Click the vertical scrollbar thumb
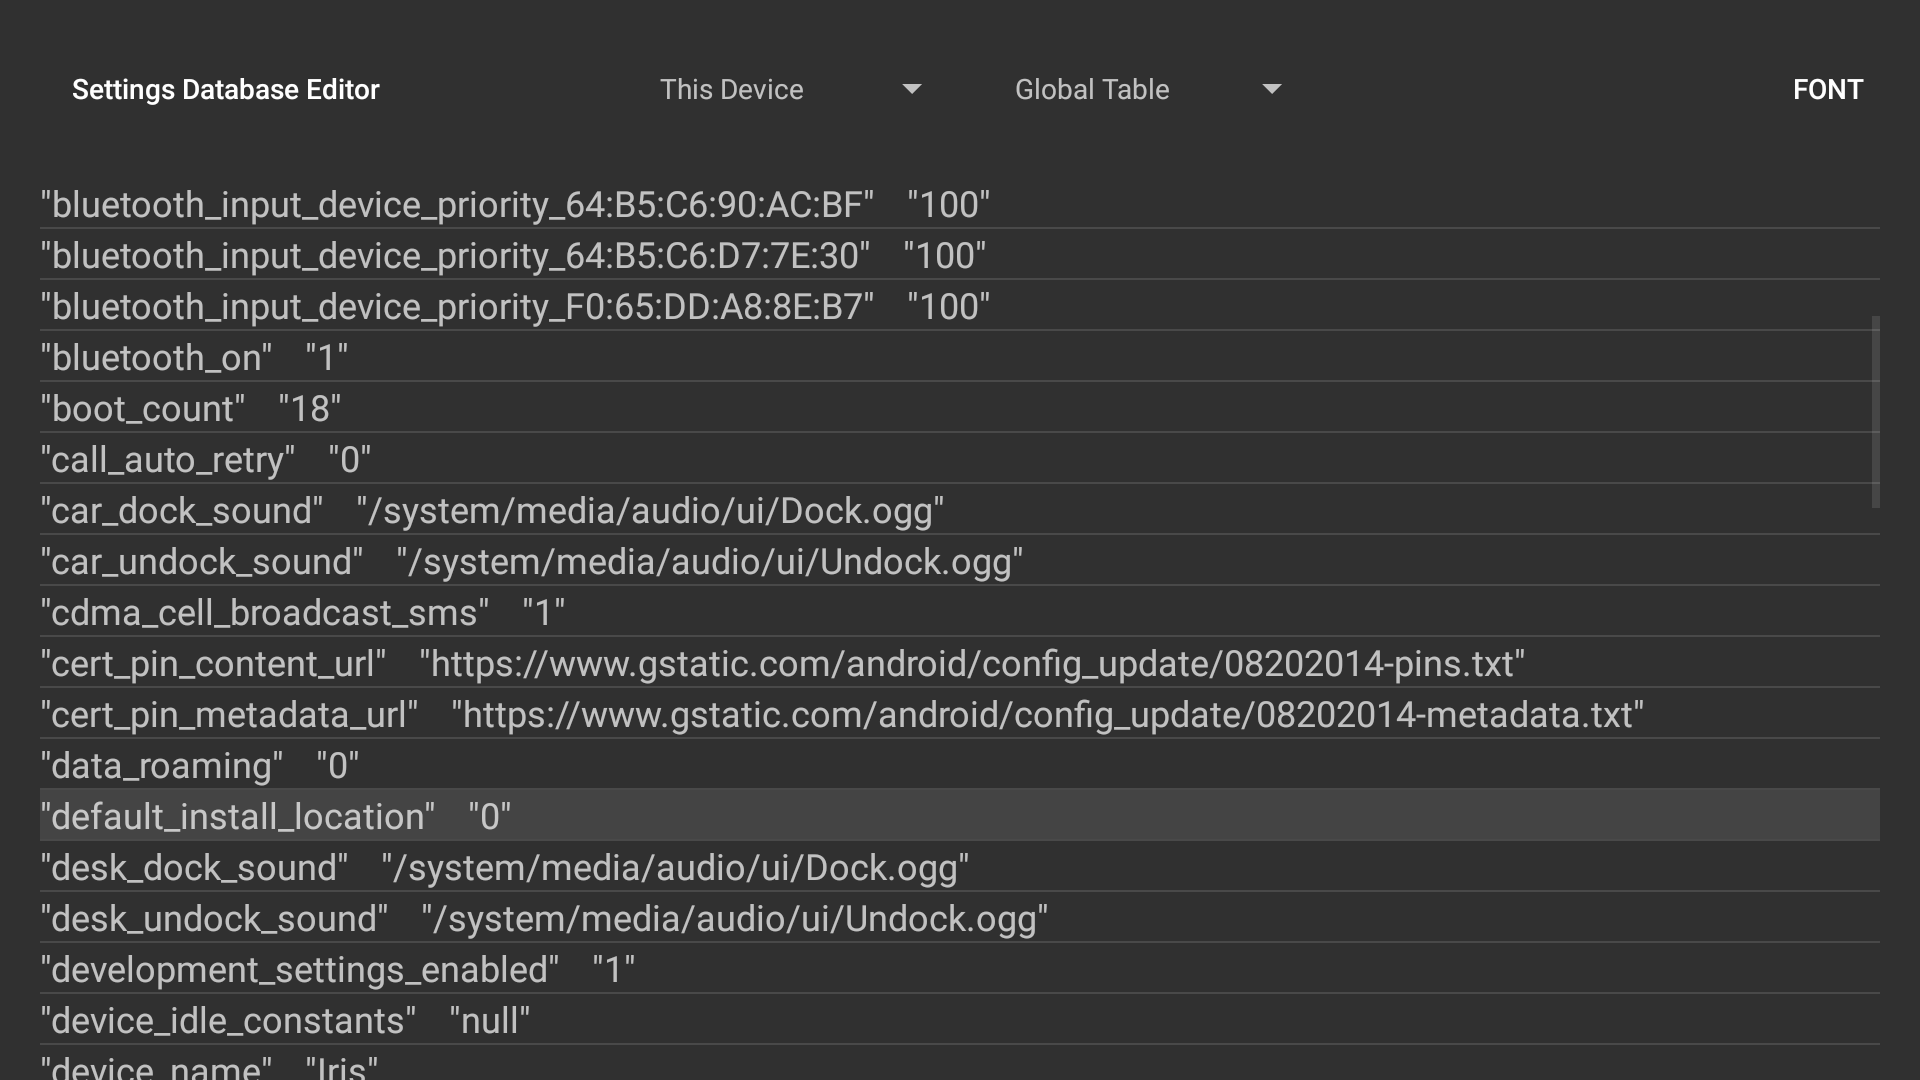 pos(1875,412)
